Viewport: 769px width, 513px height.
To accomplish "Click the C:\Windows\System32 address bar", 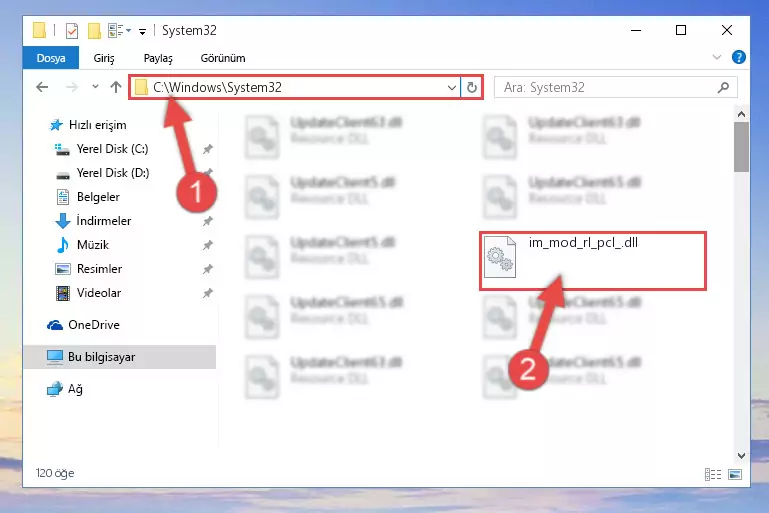I will click(x=294, y=87).
